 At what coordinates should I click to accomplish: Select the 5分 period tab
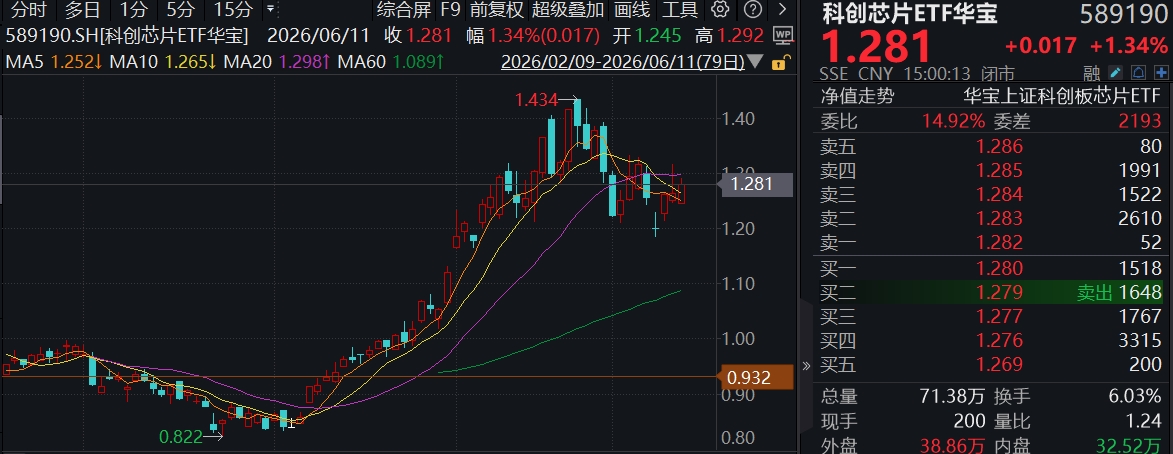click(180, 10)
